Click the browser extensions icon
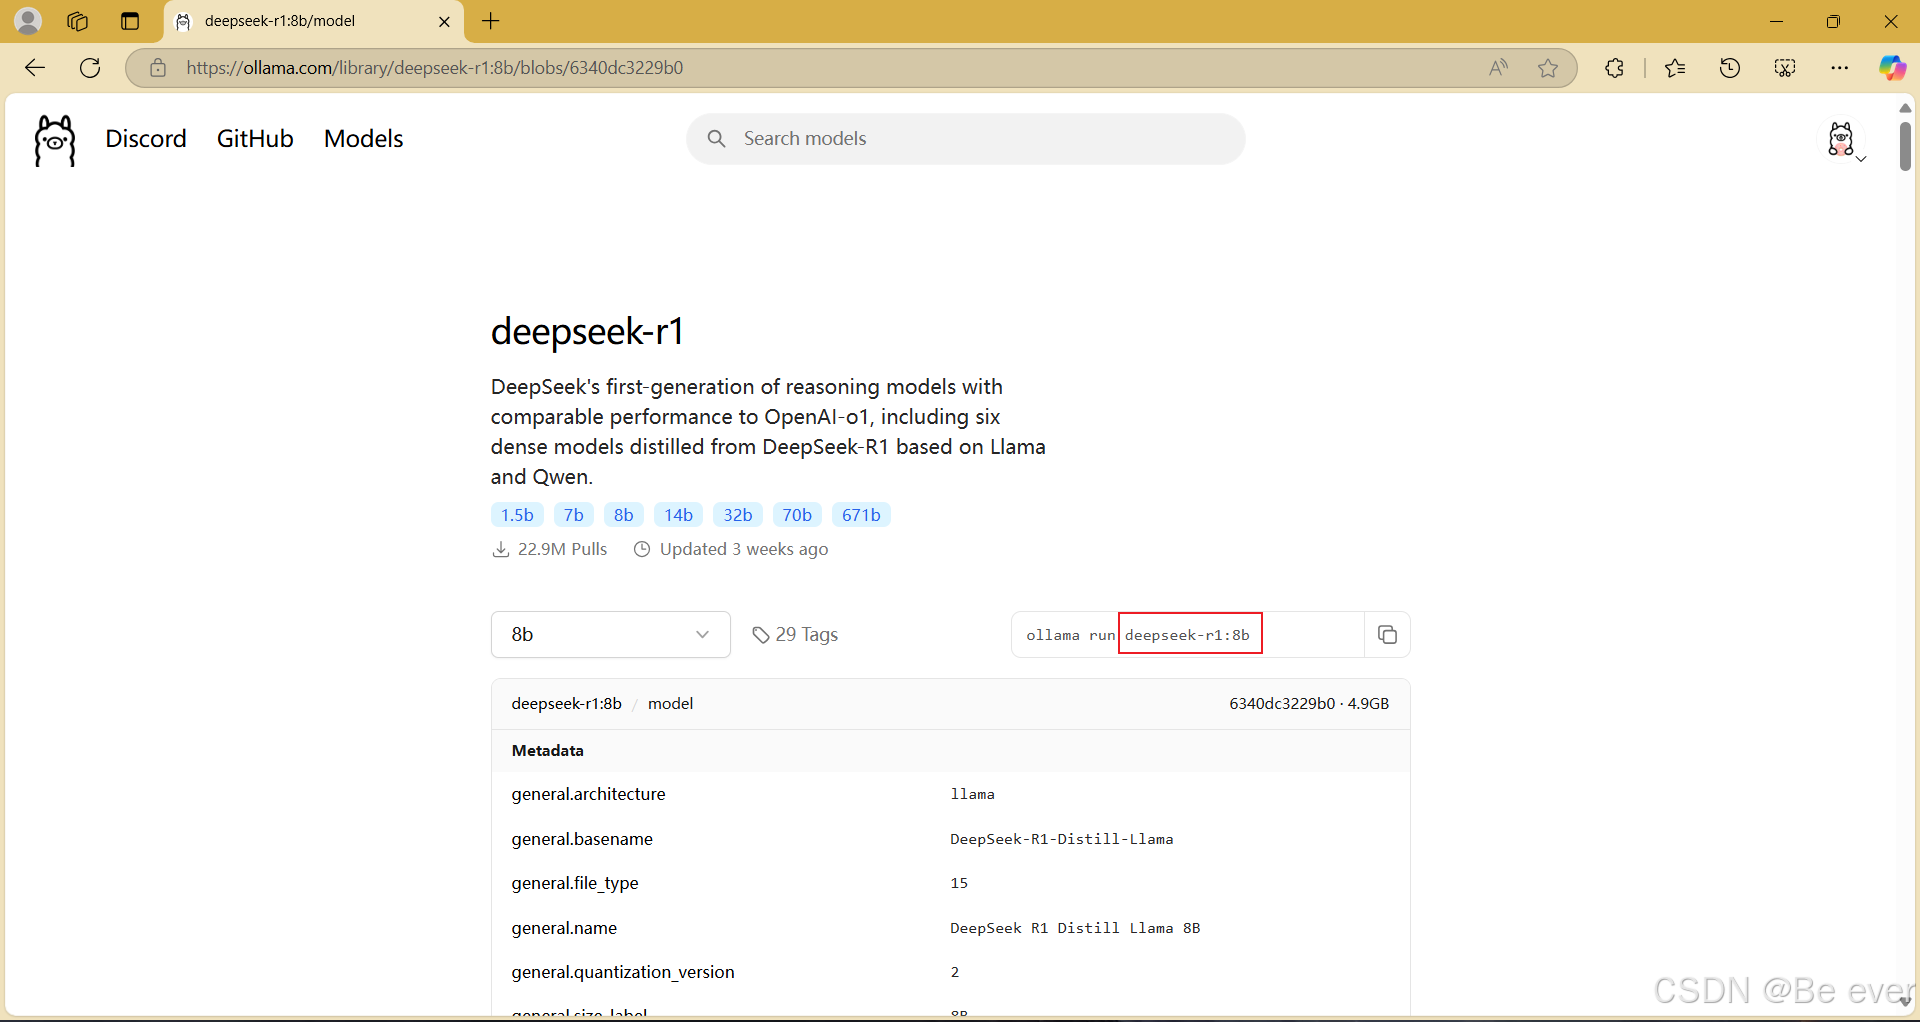This screenshot has width=1920, height=1022. tap(1615, 67)
